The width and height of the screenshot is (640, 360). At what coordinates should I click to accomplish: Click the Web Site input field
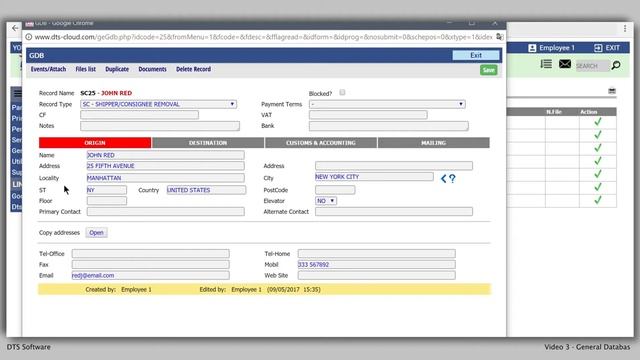click(x=376, y=276)
